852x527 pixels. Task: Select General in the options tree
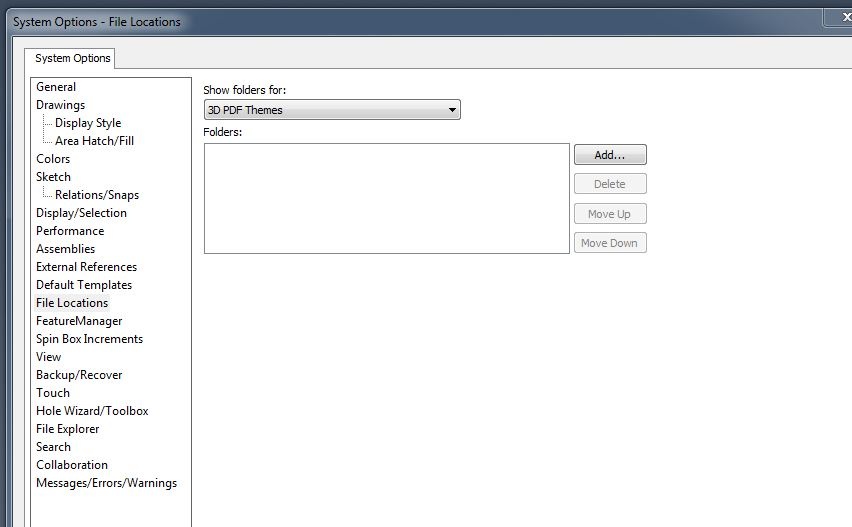[56, 87]
